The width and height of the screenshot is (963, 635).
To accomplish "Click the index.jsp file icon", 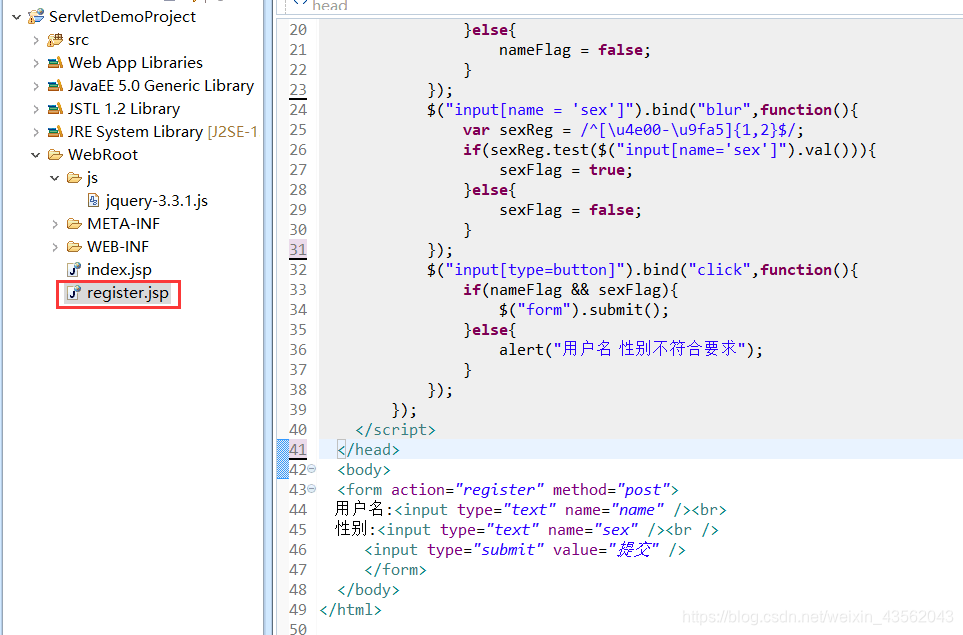I will 74,270.
